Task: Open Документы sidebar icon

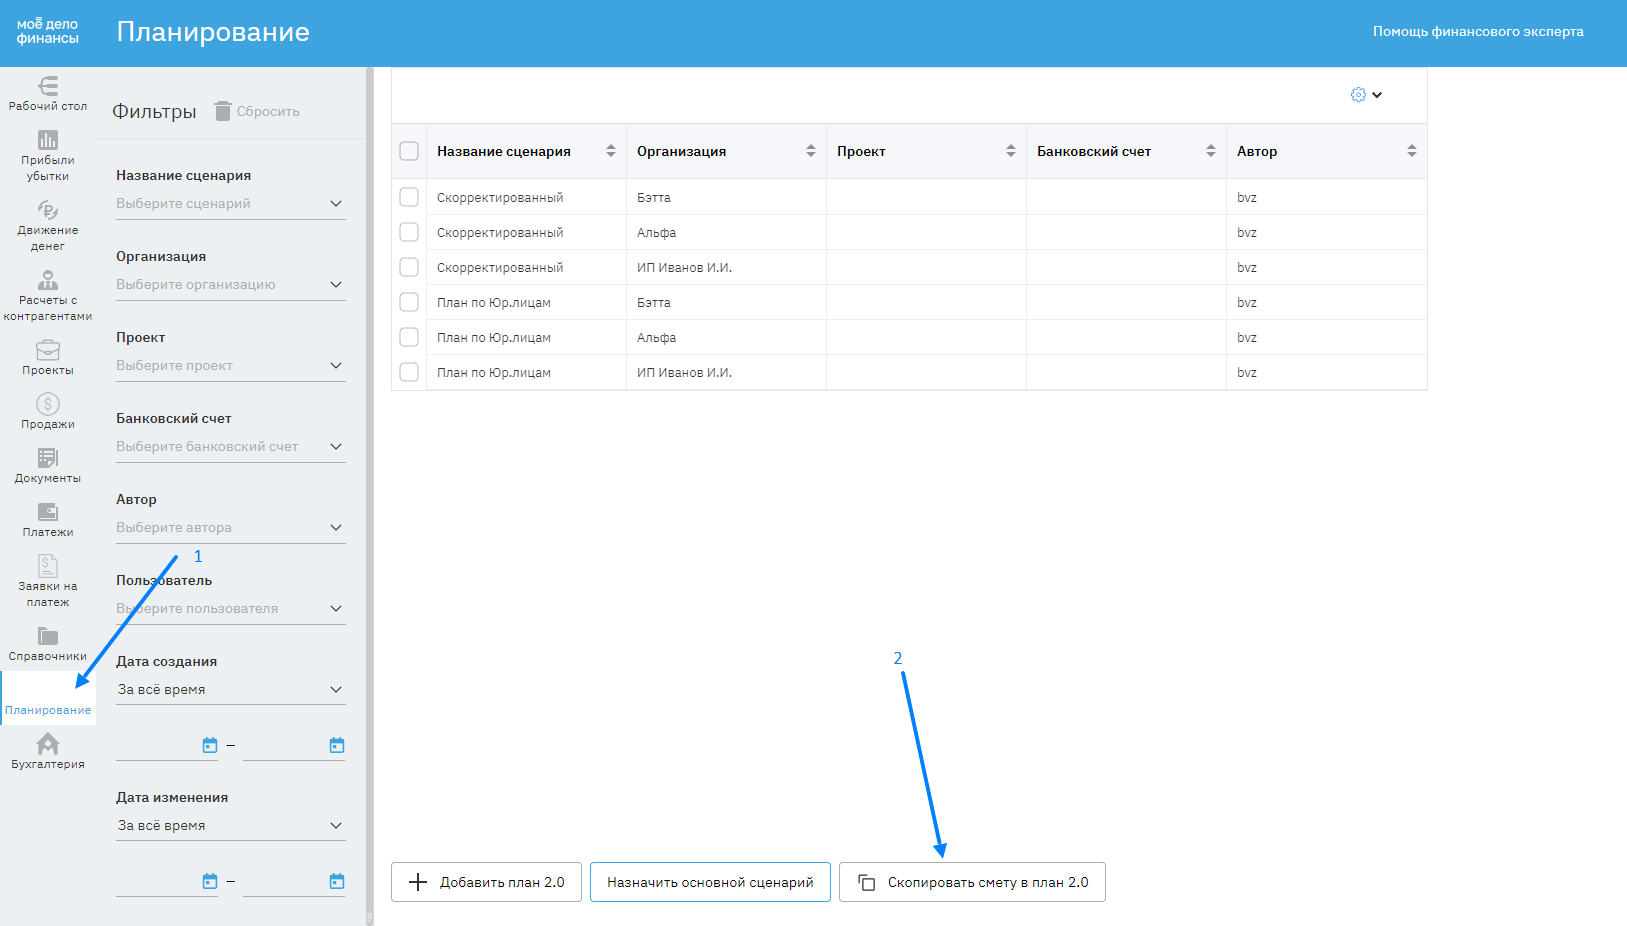Action: point(48,458)
